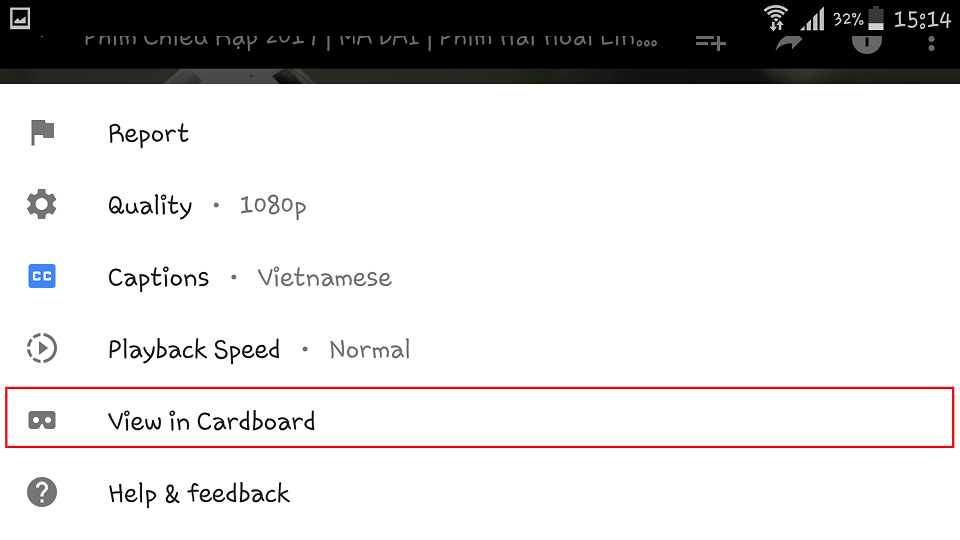Tap the share arrow icon
Screen dimensions: 960x540
pyautogui.click(x=789, y=43)
